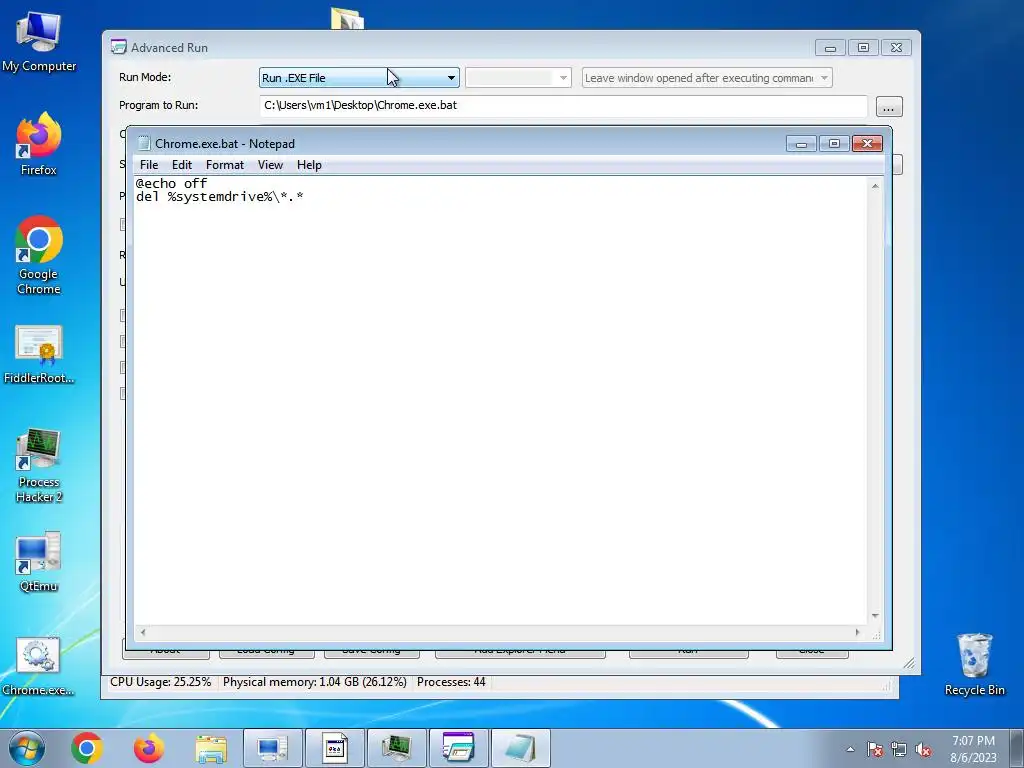Open Notepad Format menu
Screen dimensions: 1024x768
click(x=225, y=165)
